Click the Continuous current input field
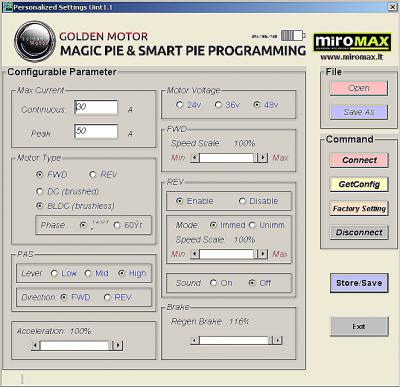400x387 pixels. click(x=96, y=107)
